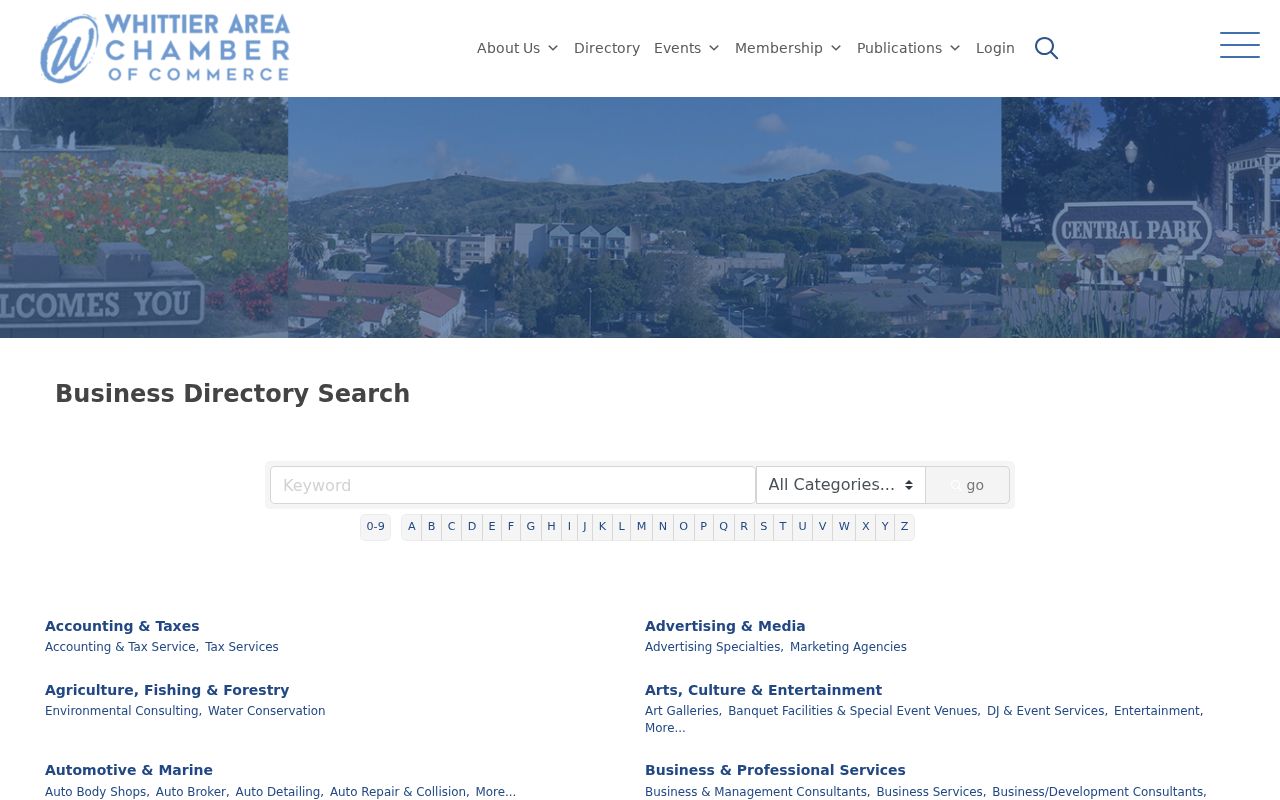Open Accounting & Tax Service subcategory

(120, 647)
